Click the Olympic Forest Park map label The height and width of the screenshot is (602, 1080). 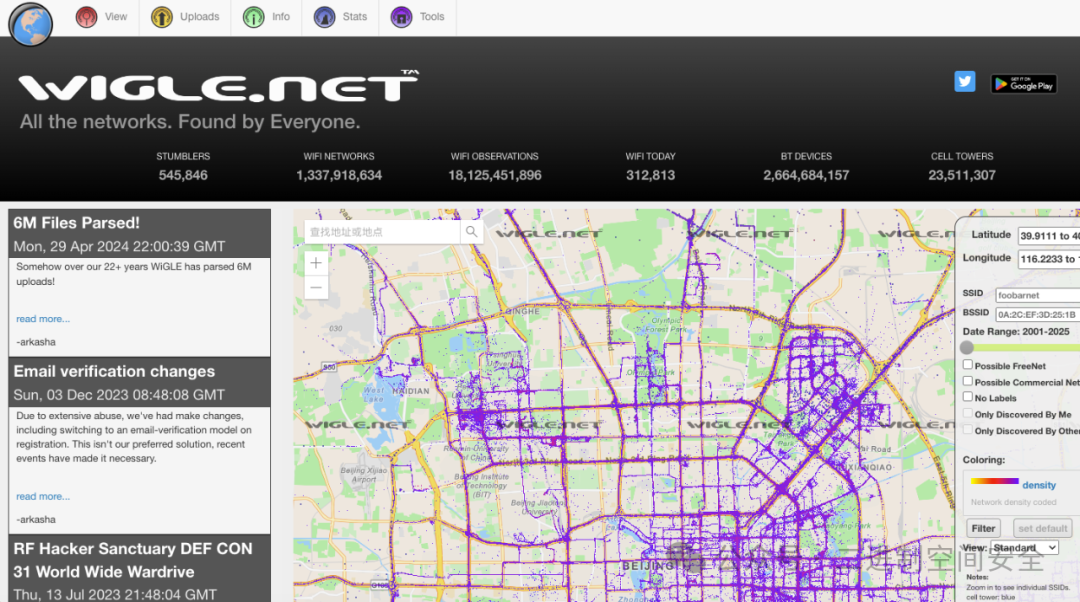[666, 325]
